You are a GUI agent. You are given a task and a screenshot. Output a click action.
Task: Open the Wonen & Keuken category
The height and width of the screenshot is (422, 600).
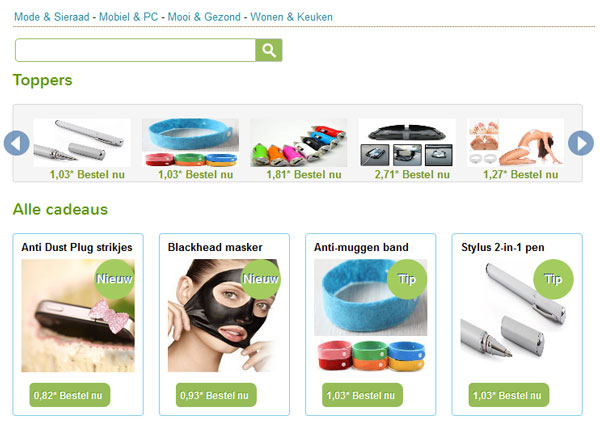pos(292,17)
